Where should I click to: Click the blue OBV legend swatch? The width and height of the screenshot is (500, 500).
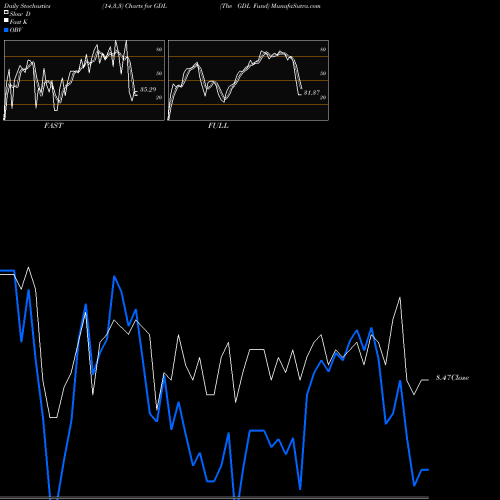click(x=6, y=30)
